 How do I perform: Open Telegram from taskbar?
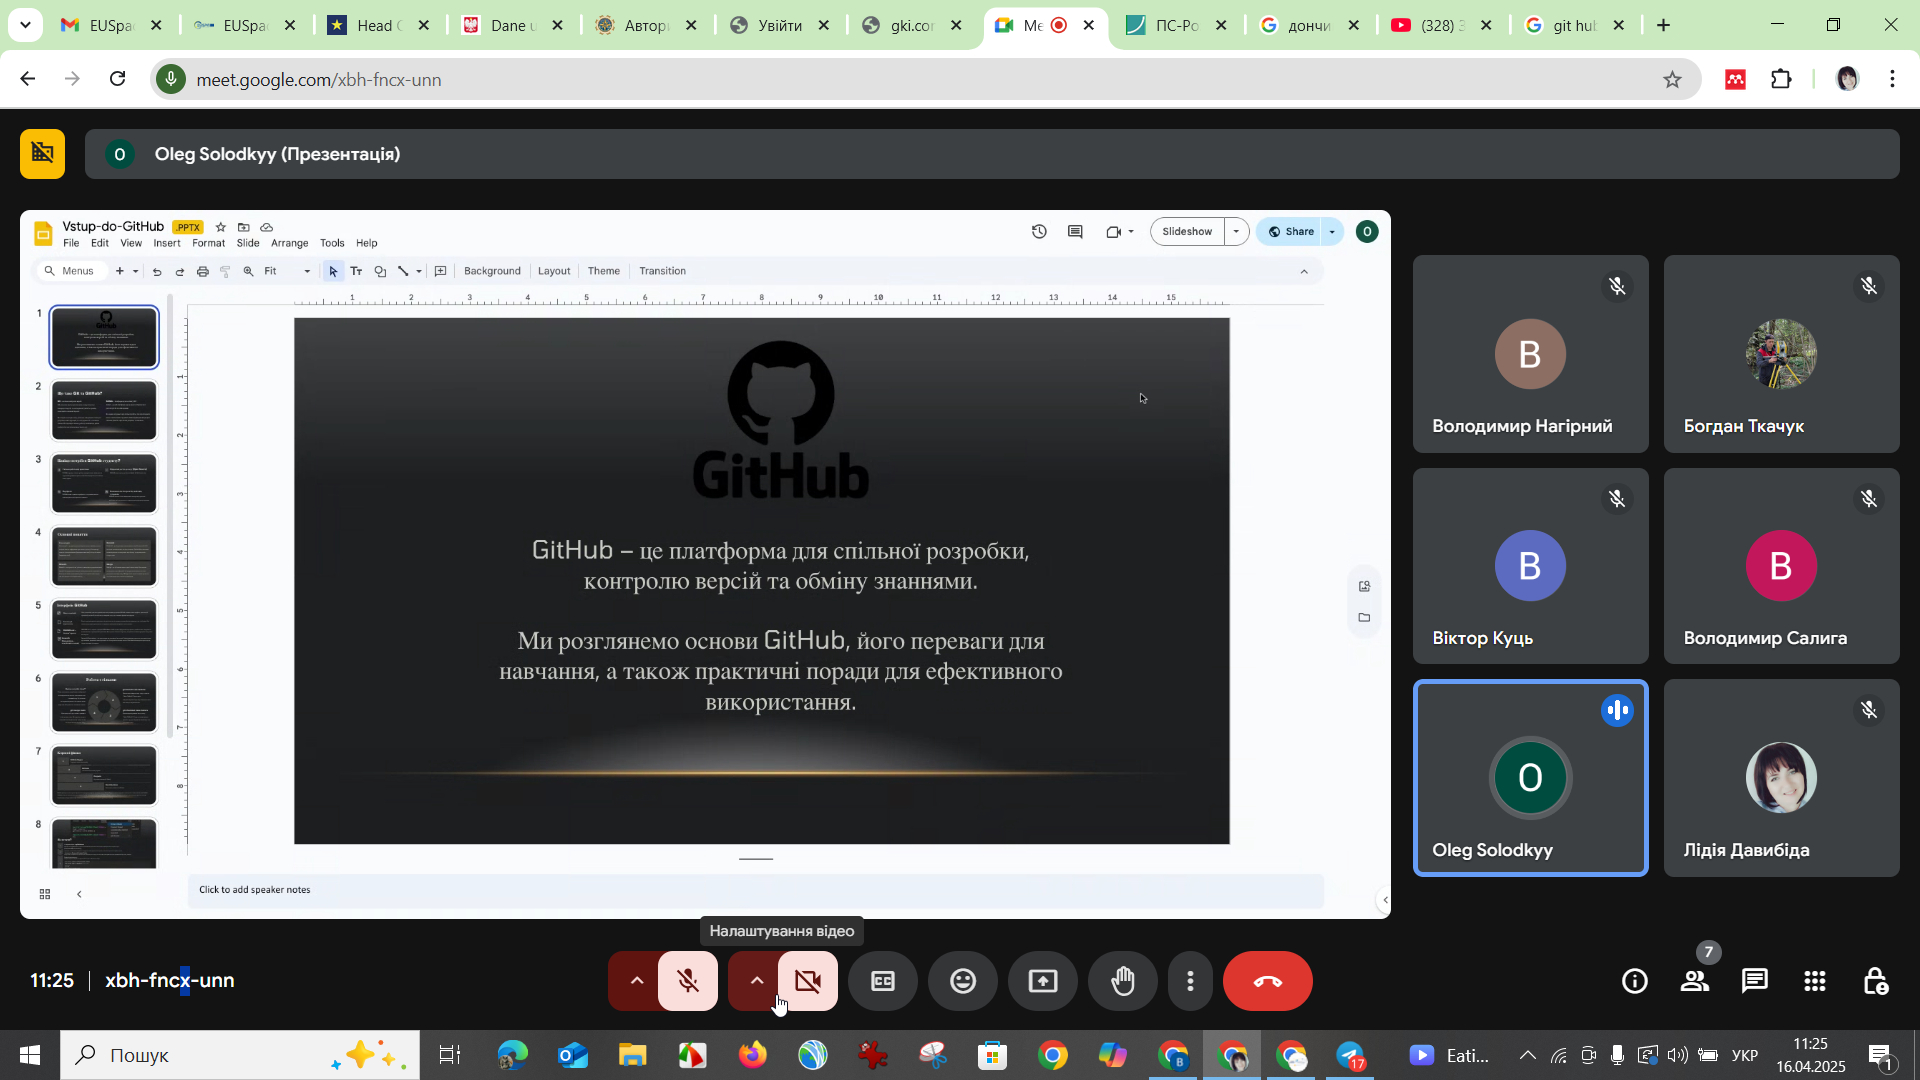coord(1351,1055)
